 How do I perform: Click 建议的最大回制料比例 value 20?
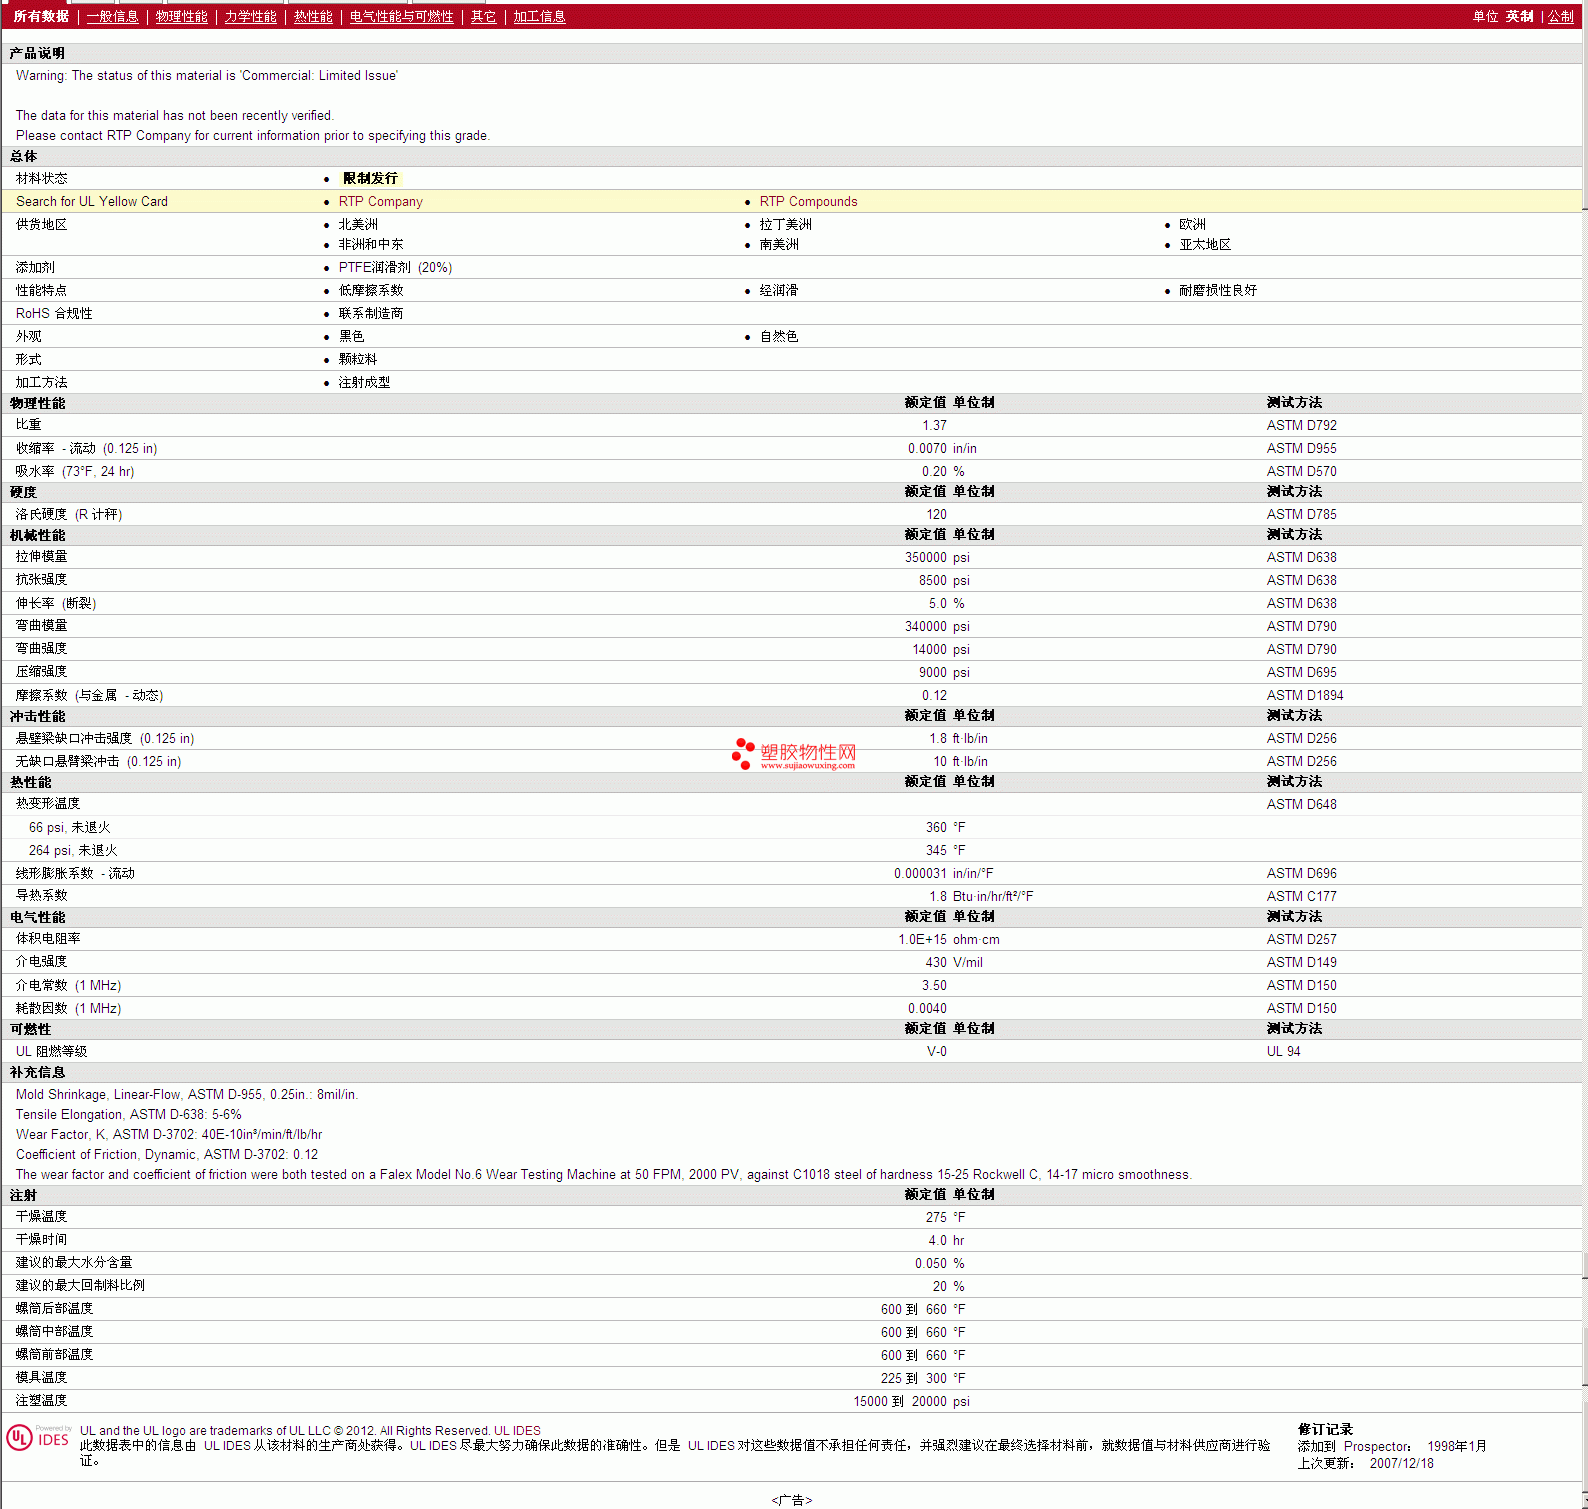point(940,1287)
